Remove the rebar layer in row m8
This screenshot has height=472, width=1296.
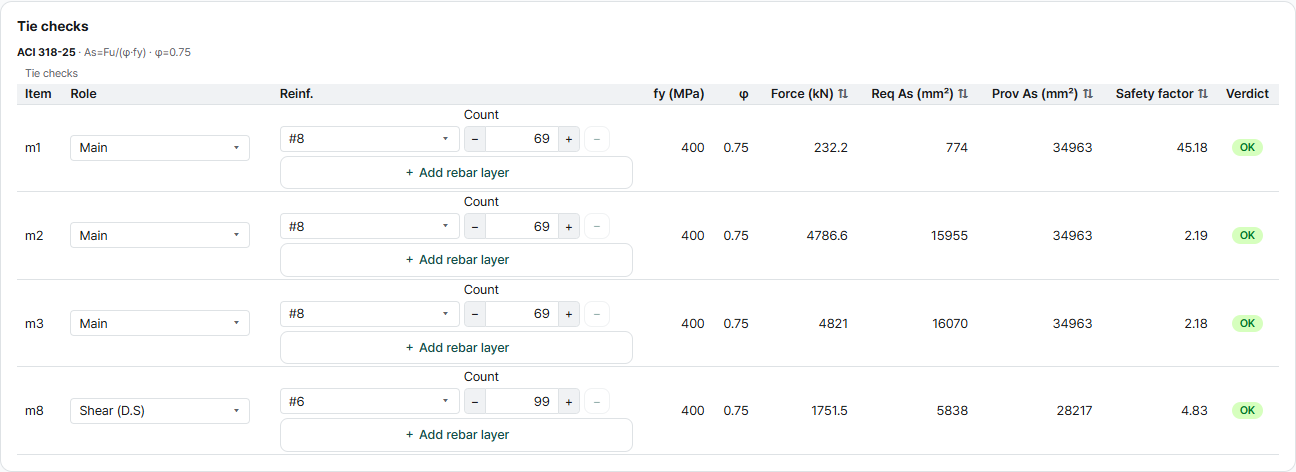[x=597, y=402]
